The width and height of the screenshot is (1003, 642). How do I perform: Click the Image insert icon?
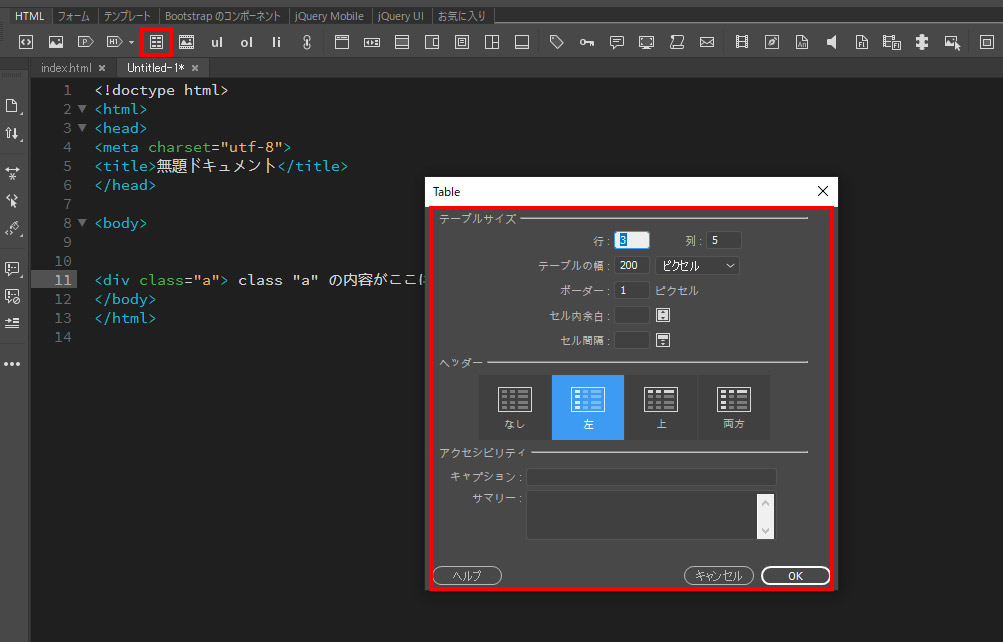pos(56,42)
